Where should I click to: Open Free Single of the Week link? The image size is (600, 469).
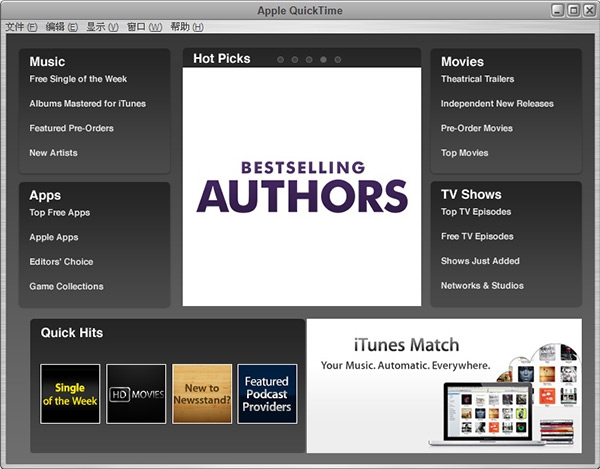point(78,79)
